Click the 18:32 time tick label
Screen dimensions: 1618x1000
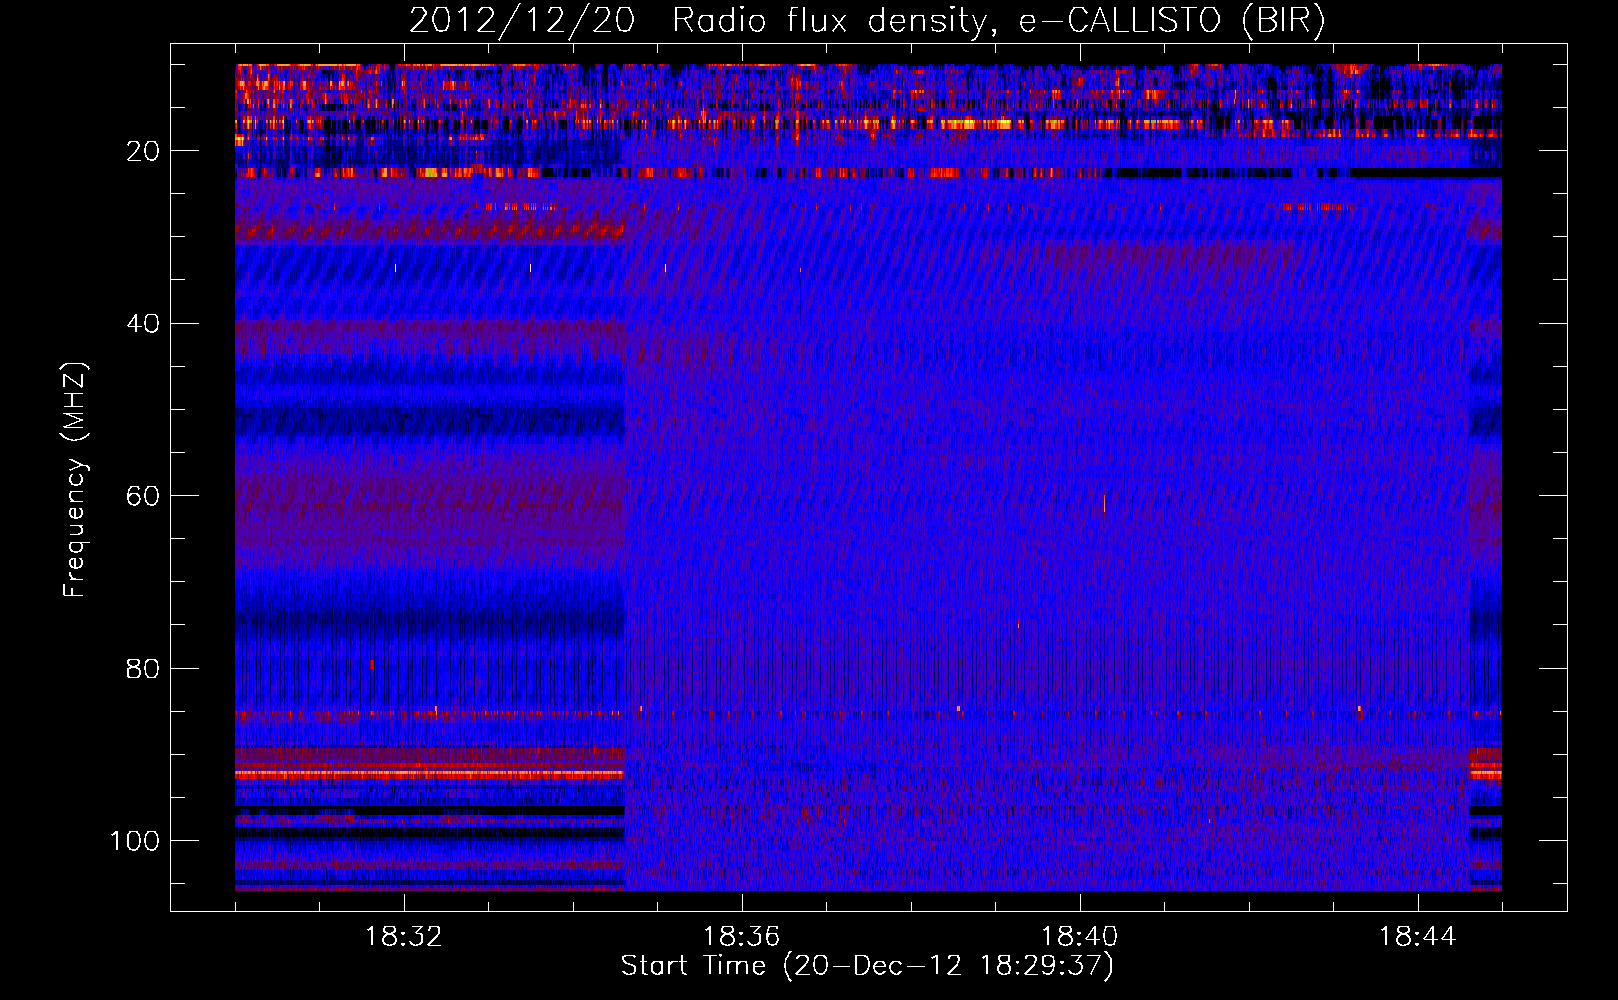(x=404, y=937)
